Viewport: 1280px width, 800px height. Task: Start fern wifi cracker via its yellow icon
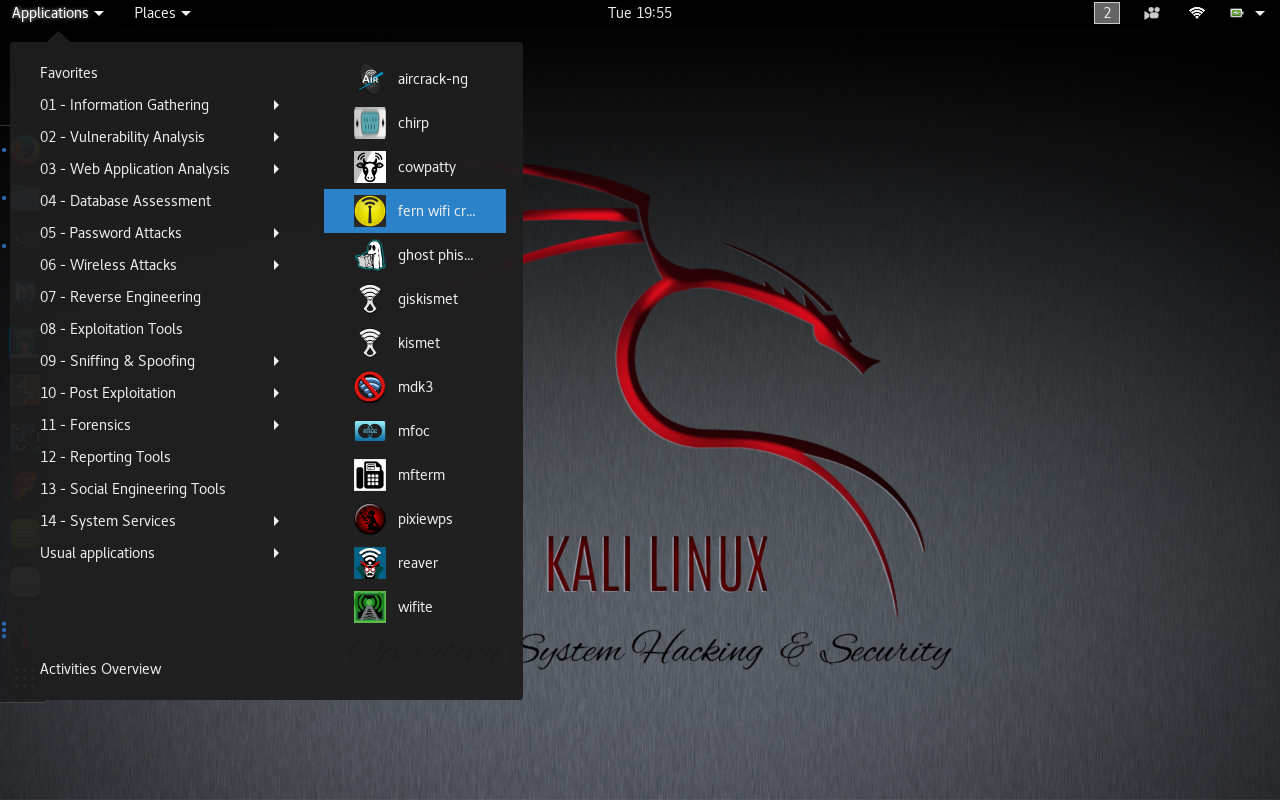(x=370, y=211)
